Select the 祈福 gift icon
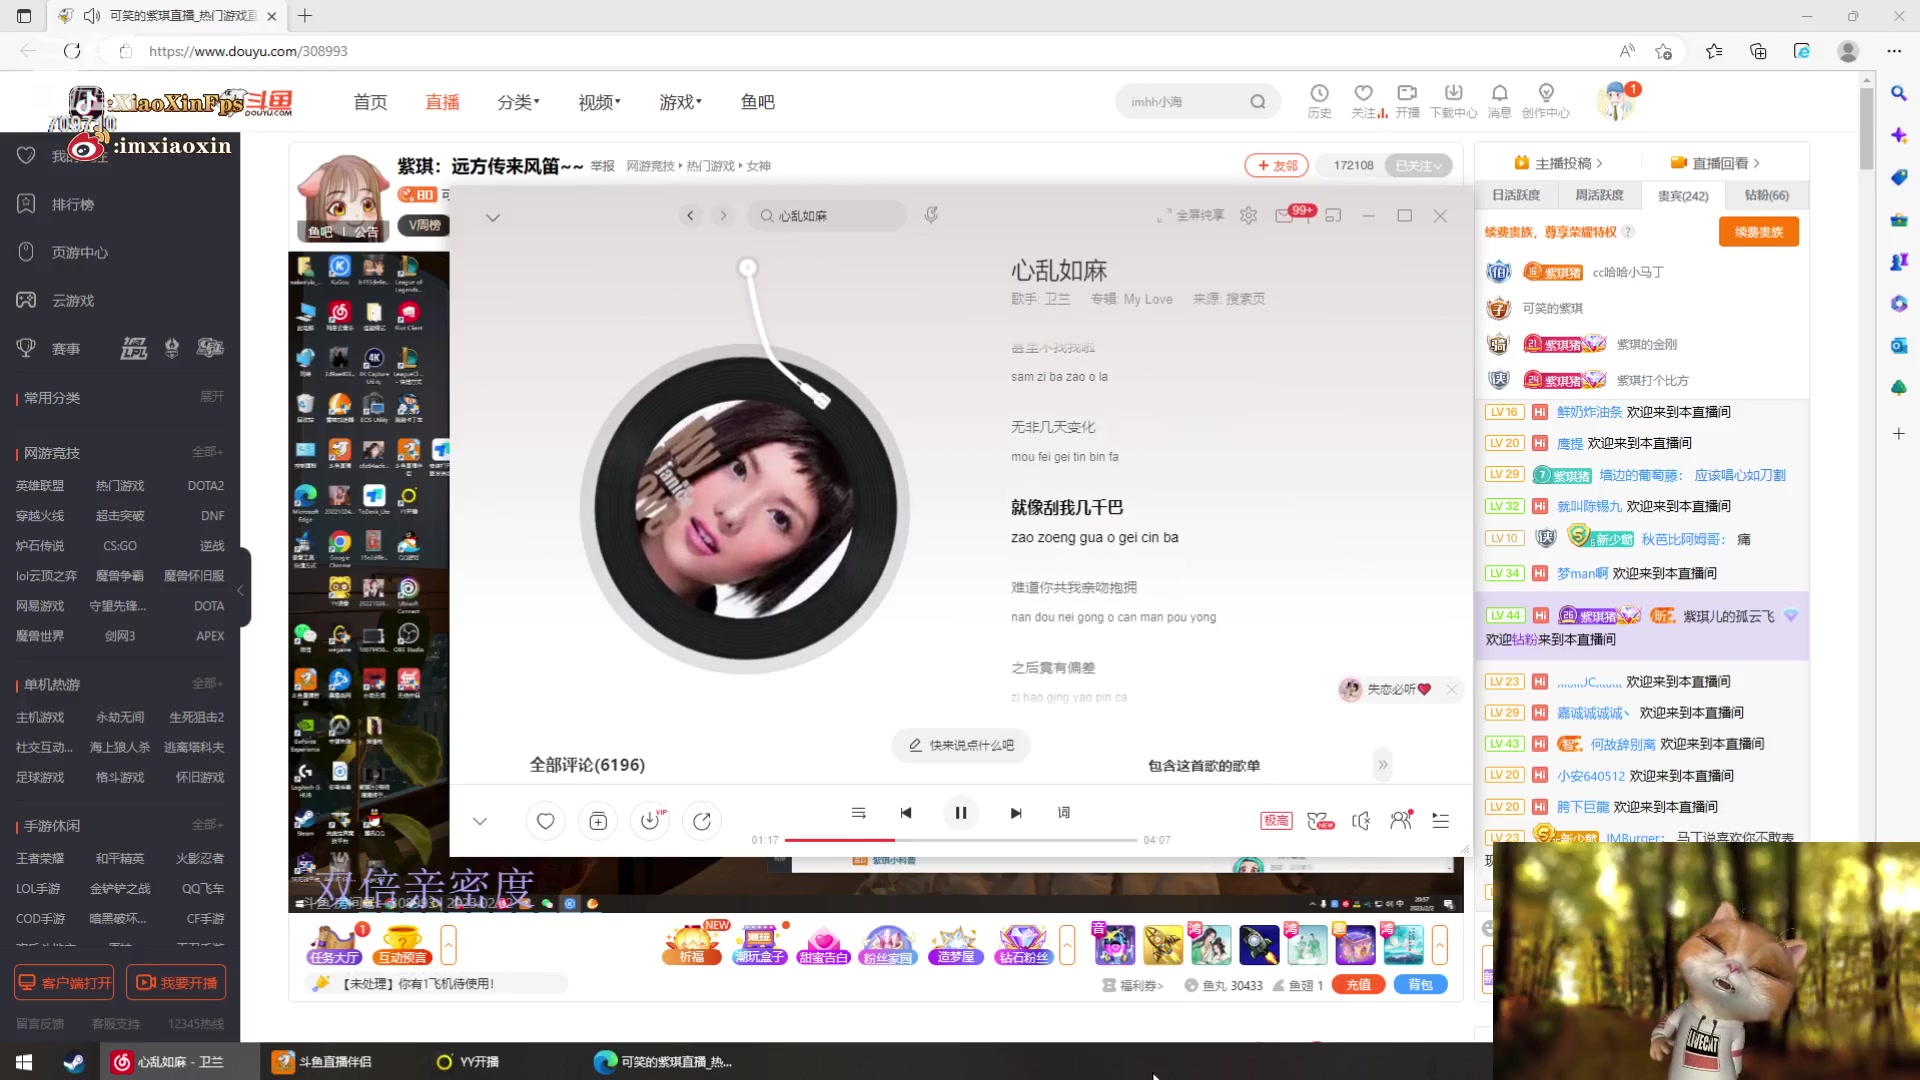The height and width of the screenshot is (1080, 1920). [692, 944]
